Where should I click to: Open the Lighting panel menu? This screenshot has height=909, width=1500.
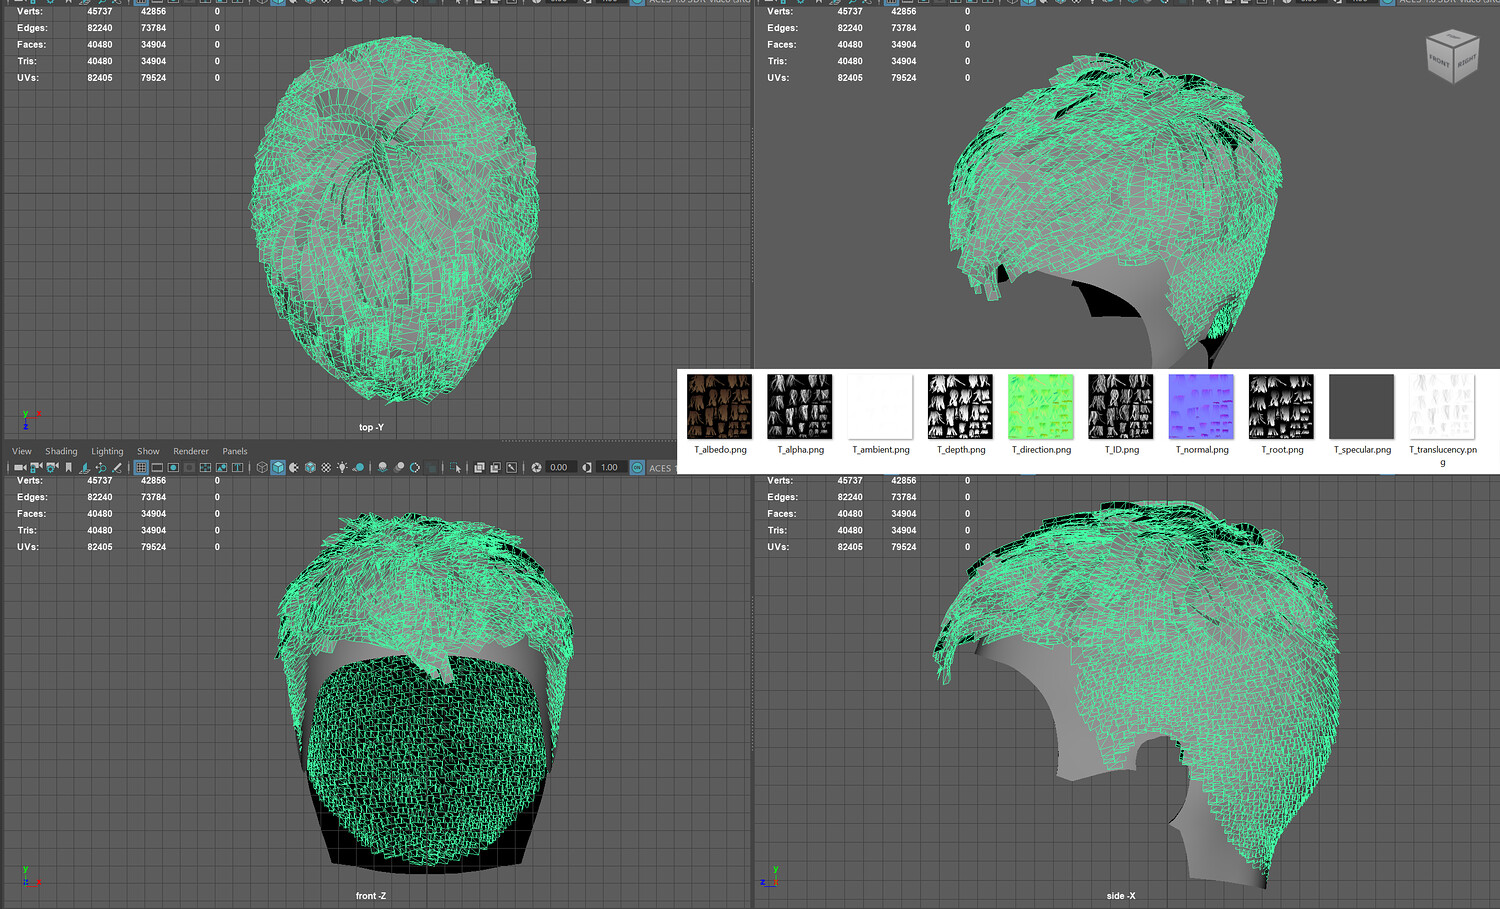(x=107, y=451)
